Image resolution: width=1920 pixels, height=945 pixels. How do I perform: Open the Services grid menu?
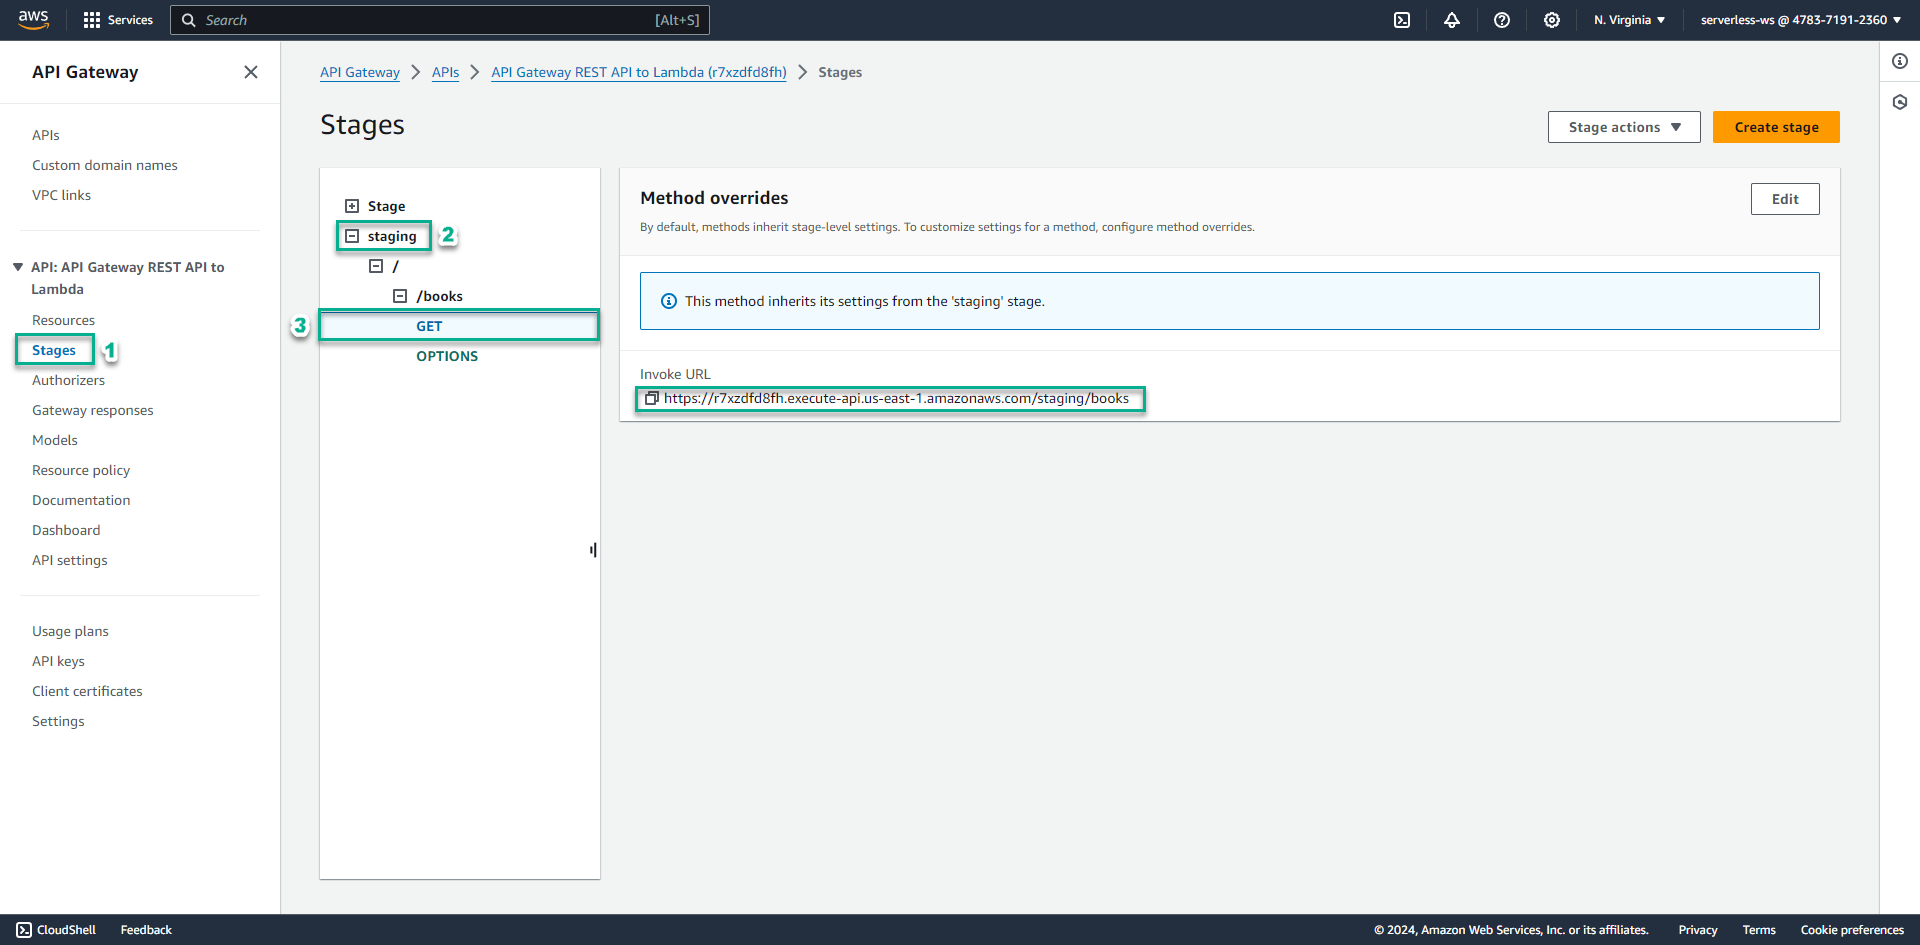[x=118, y=20]
